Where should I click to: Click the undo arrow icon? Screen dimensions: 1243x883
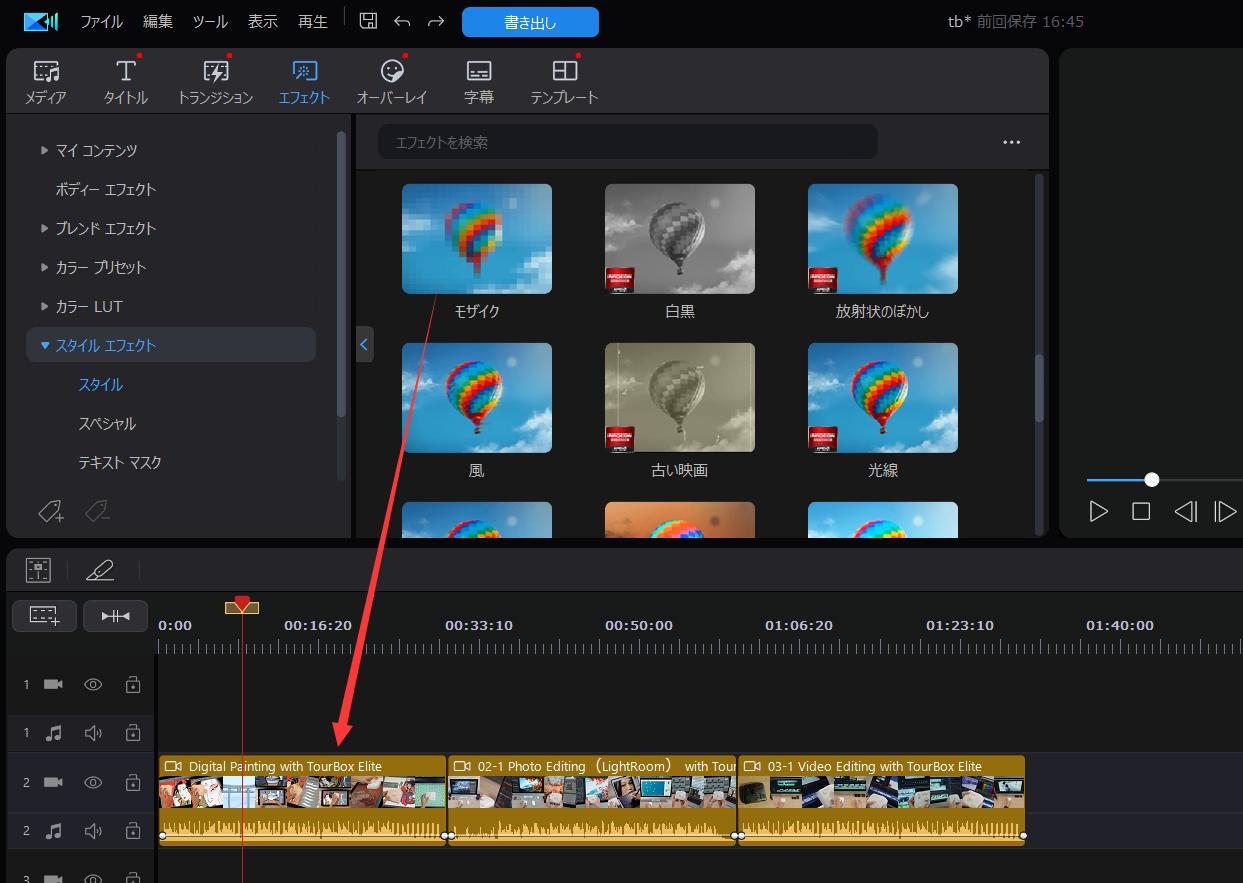(x=402, y=21)
